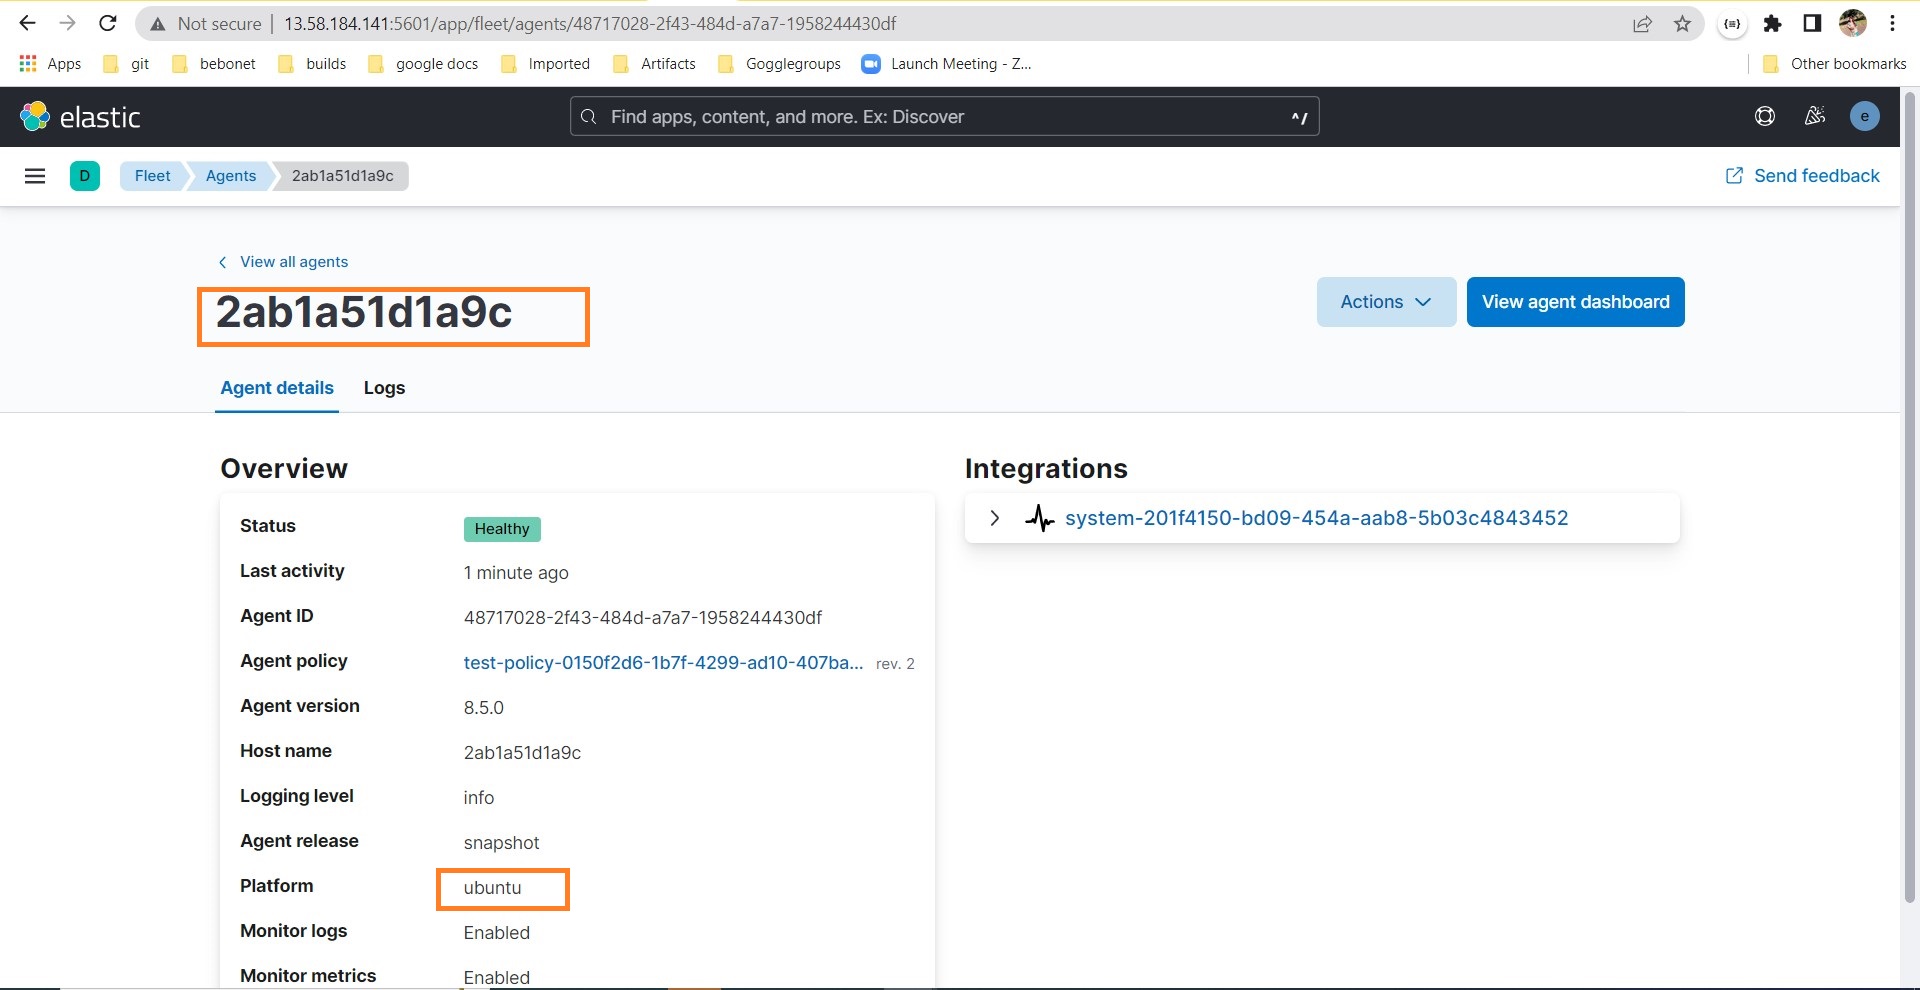Open browser extensions via puzzle piece icon
Screen dimensions: 1920x990
(x=1772, y=22)
